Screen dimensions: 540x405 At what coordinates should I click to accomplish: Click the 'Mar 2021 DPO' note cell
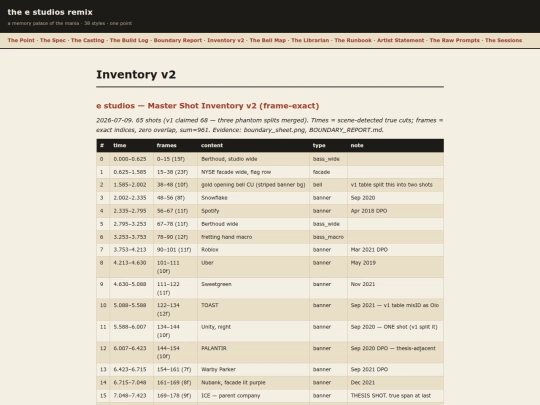coord(395,250)
